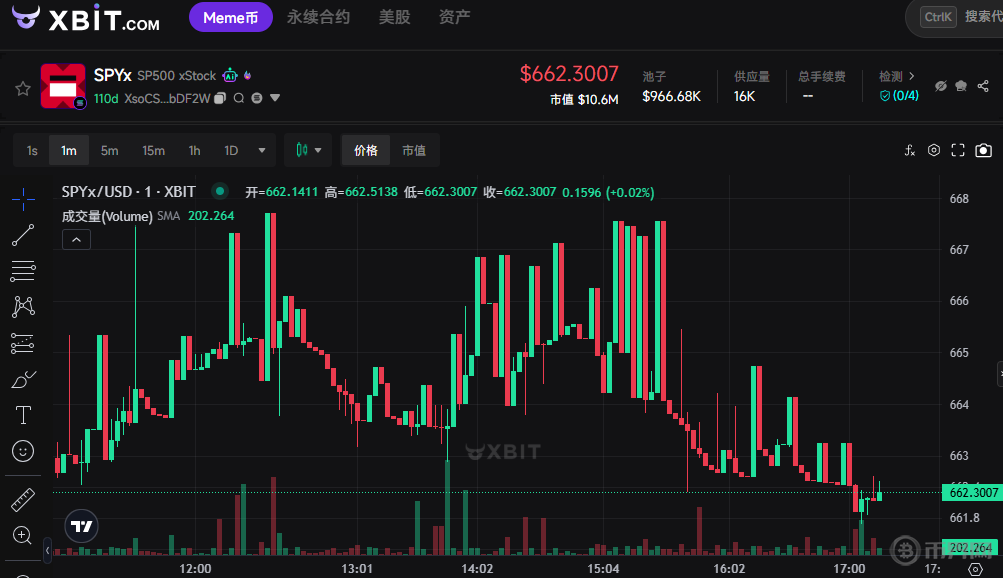Open 资产 assets tab

[455, 17]
